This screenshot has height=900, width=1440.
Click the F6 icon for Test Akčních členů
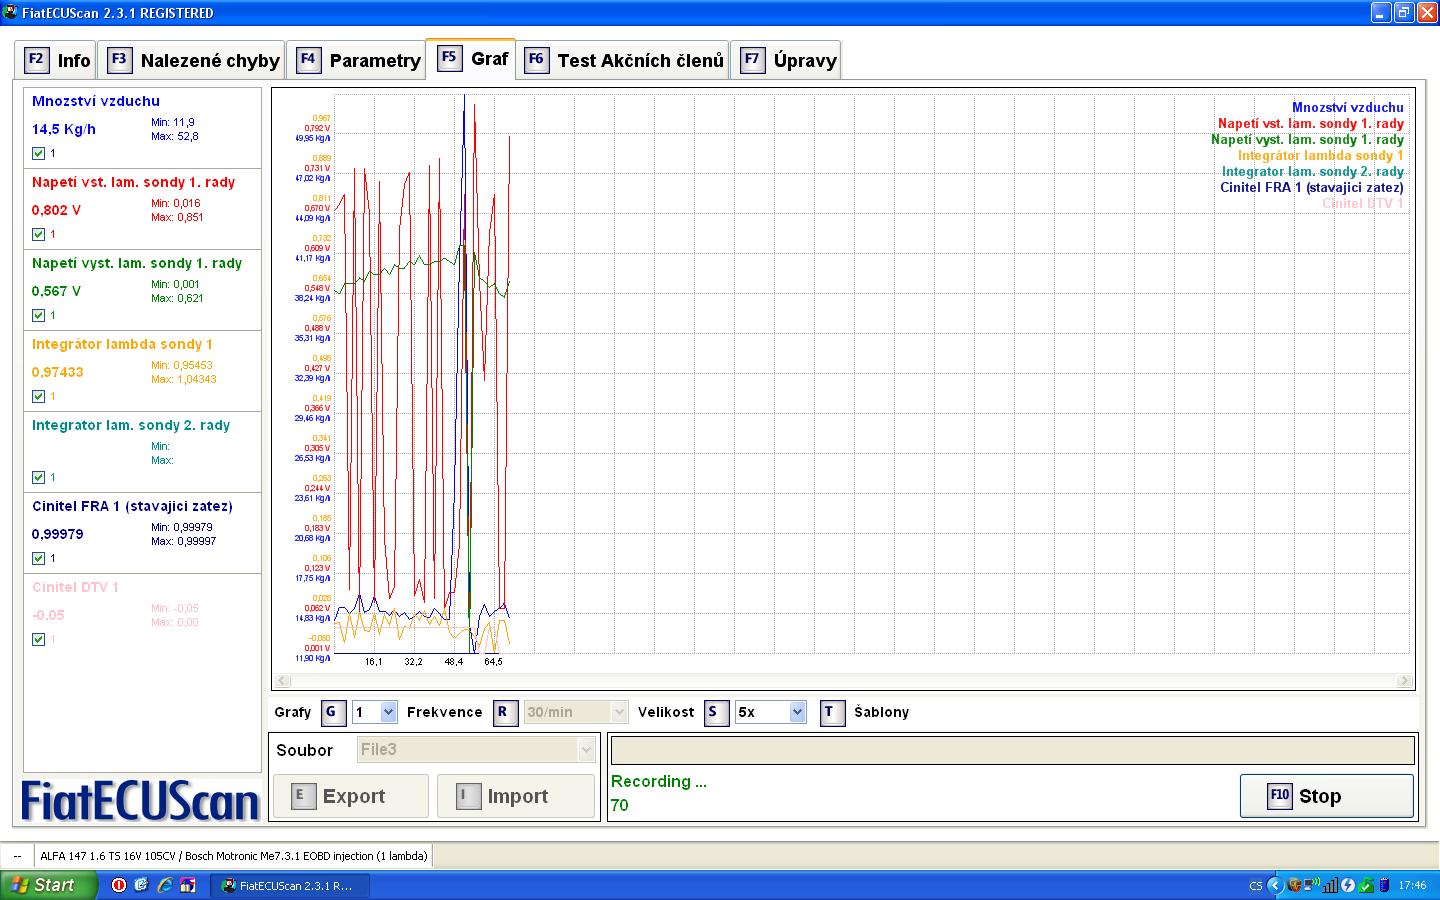tap(536, 59)
